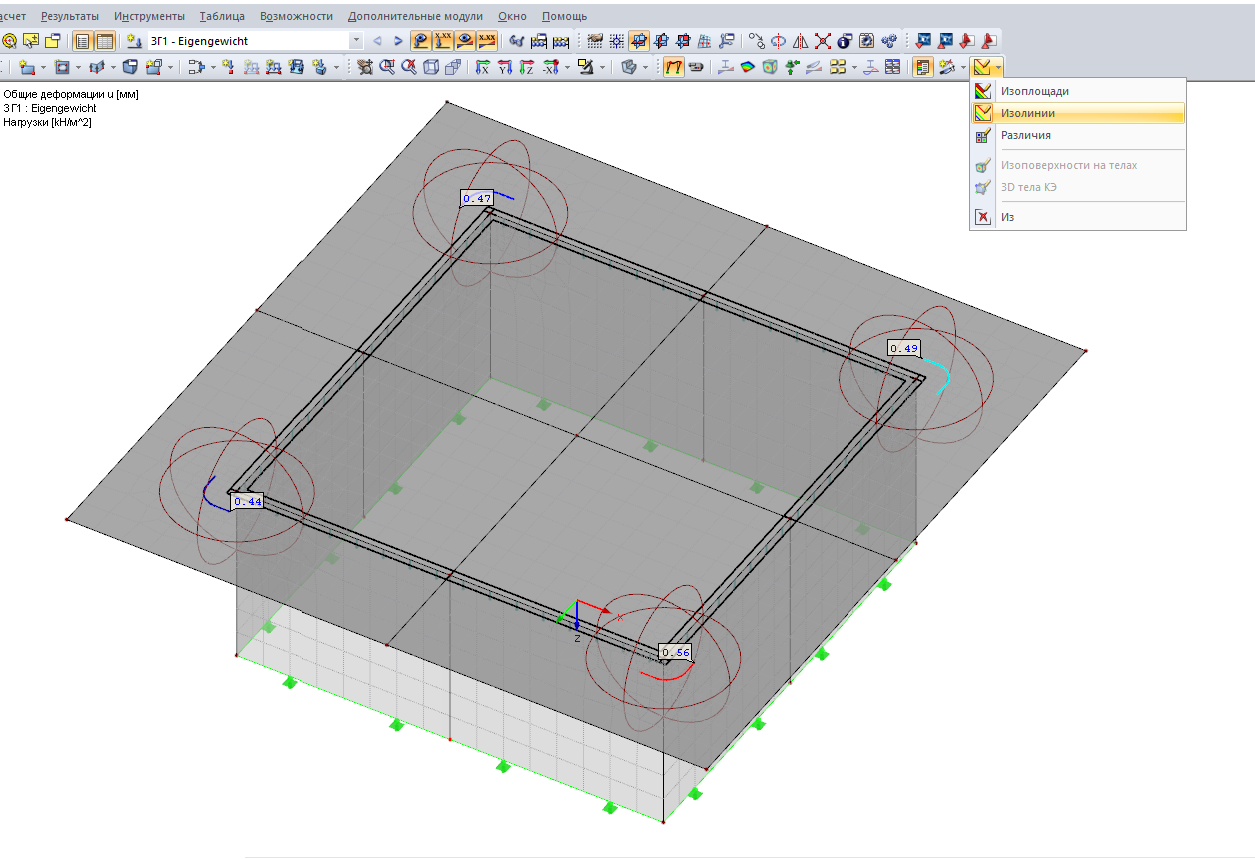This screenshot has width=1255, height=859.
Task: Select the solid boxes display icon
Action: tap(453, 67)
